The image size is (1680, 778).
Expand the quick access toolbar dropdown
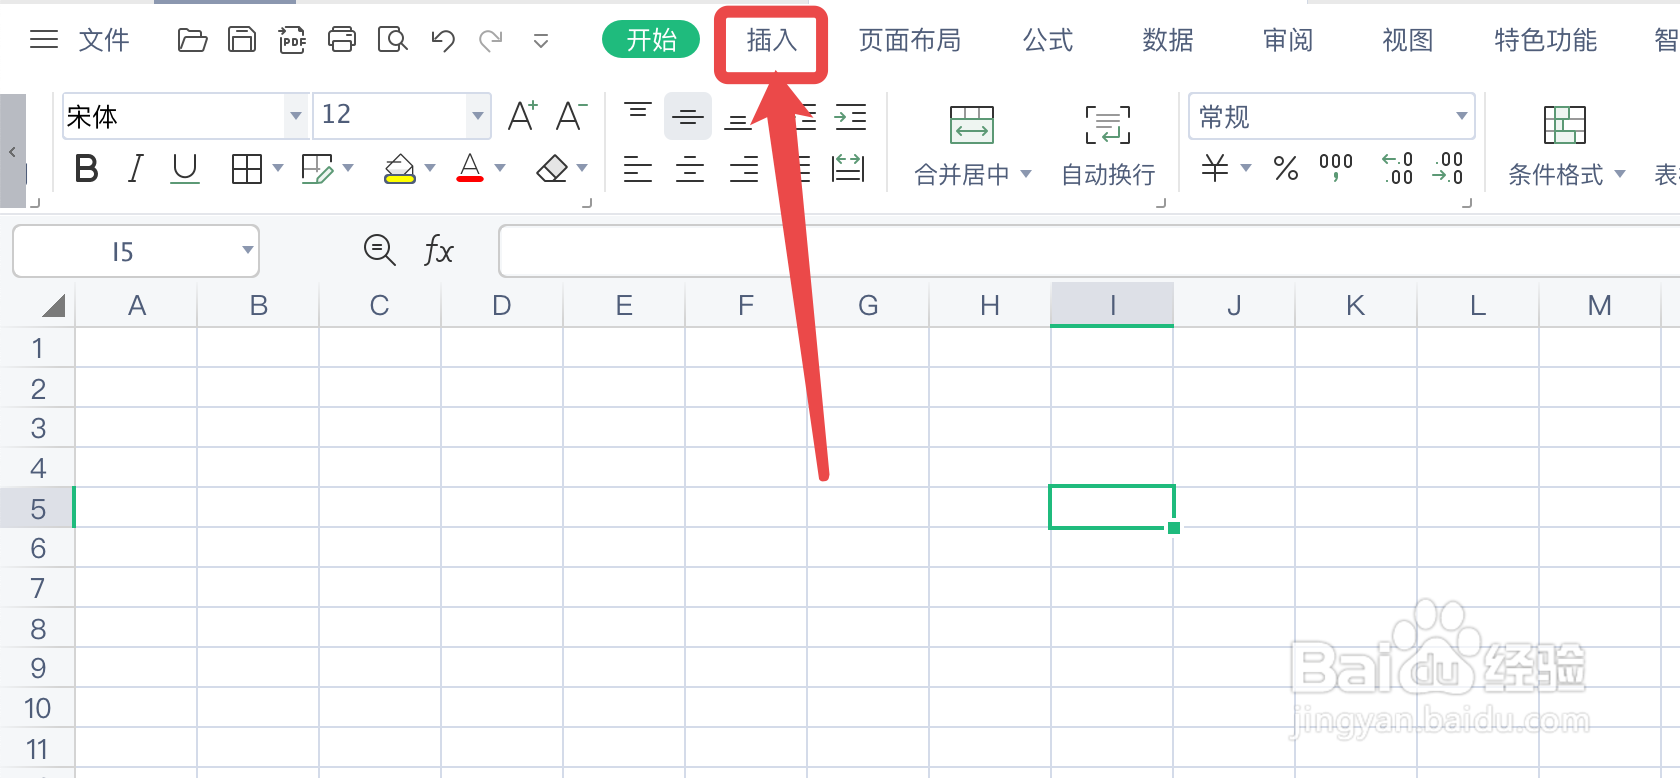[541, 42]
